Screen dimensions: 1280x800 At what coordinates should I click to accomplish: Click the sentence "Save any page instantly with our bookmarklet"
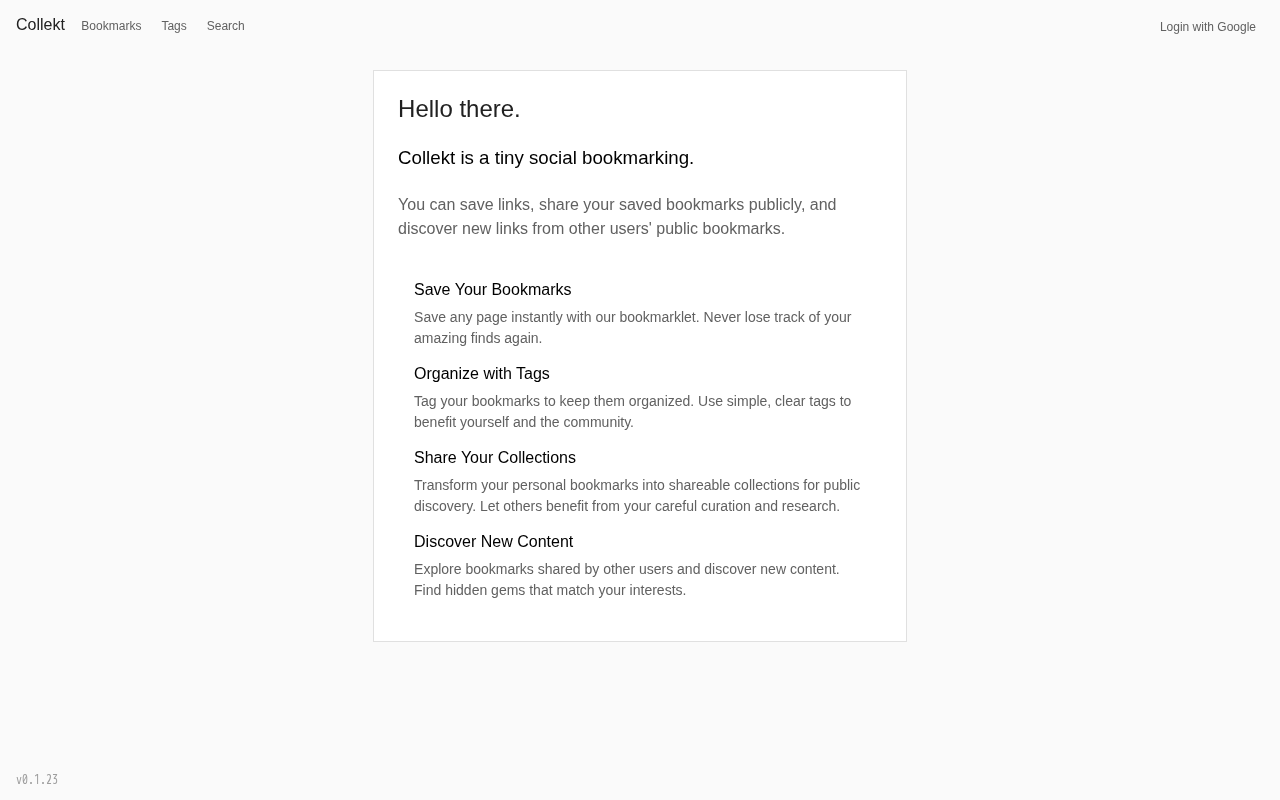(x=556, y=317)
